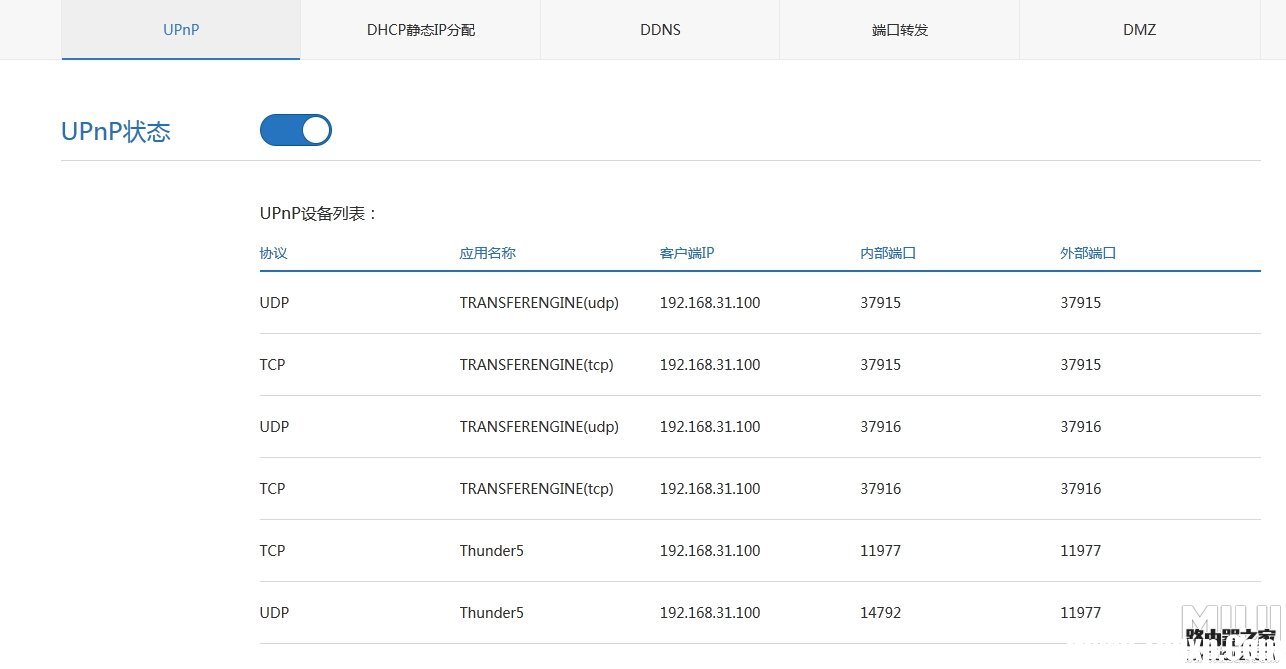Open the DHCP静态IP分配 tab

coord(420,30)
